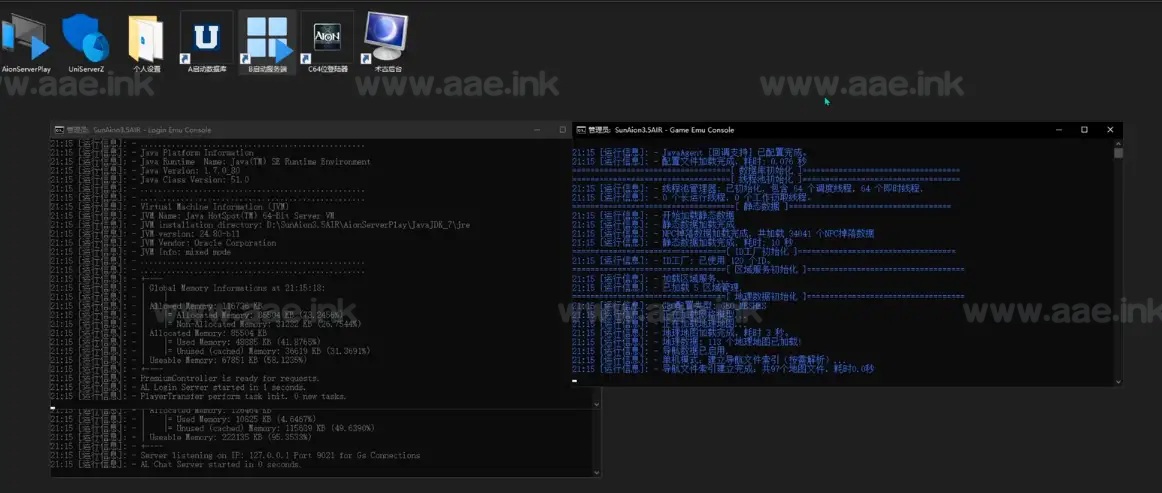The height and width of the screenshot is (493, 1162).
Task: Open the 个人设置 folder on the desktop
Action: click(147, 40)
